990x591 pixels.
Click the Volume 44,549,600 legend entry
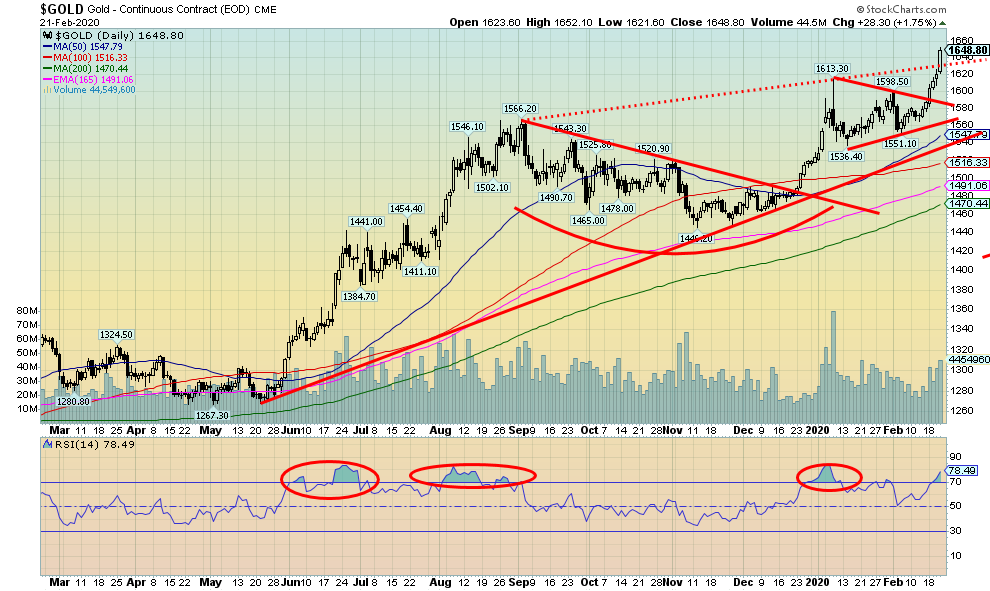(x=91, y=90)
